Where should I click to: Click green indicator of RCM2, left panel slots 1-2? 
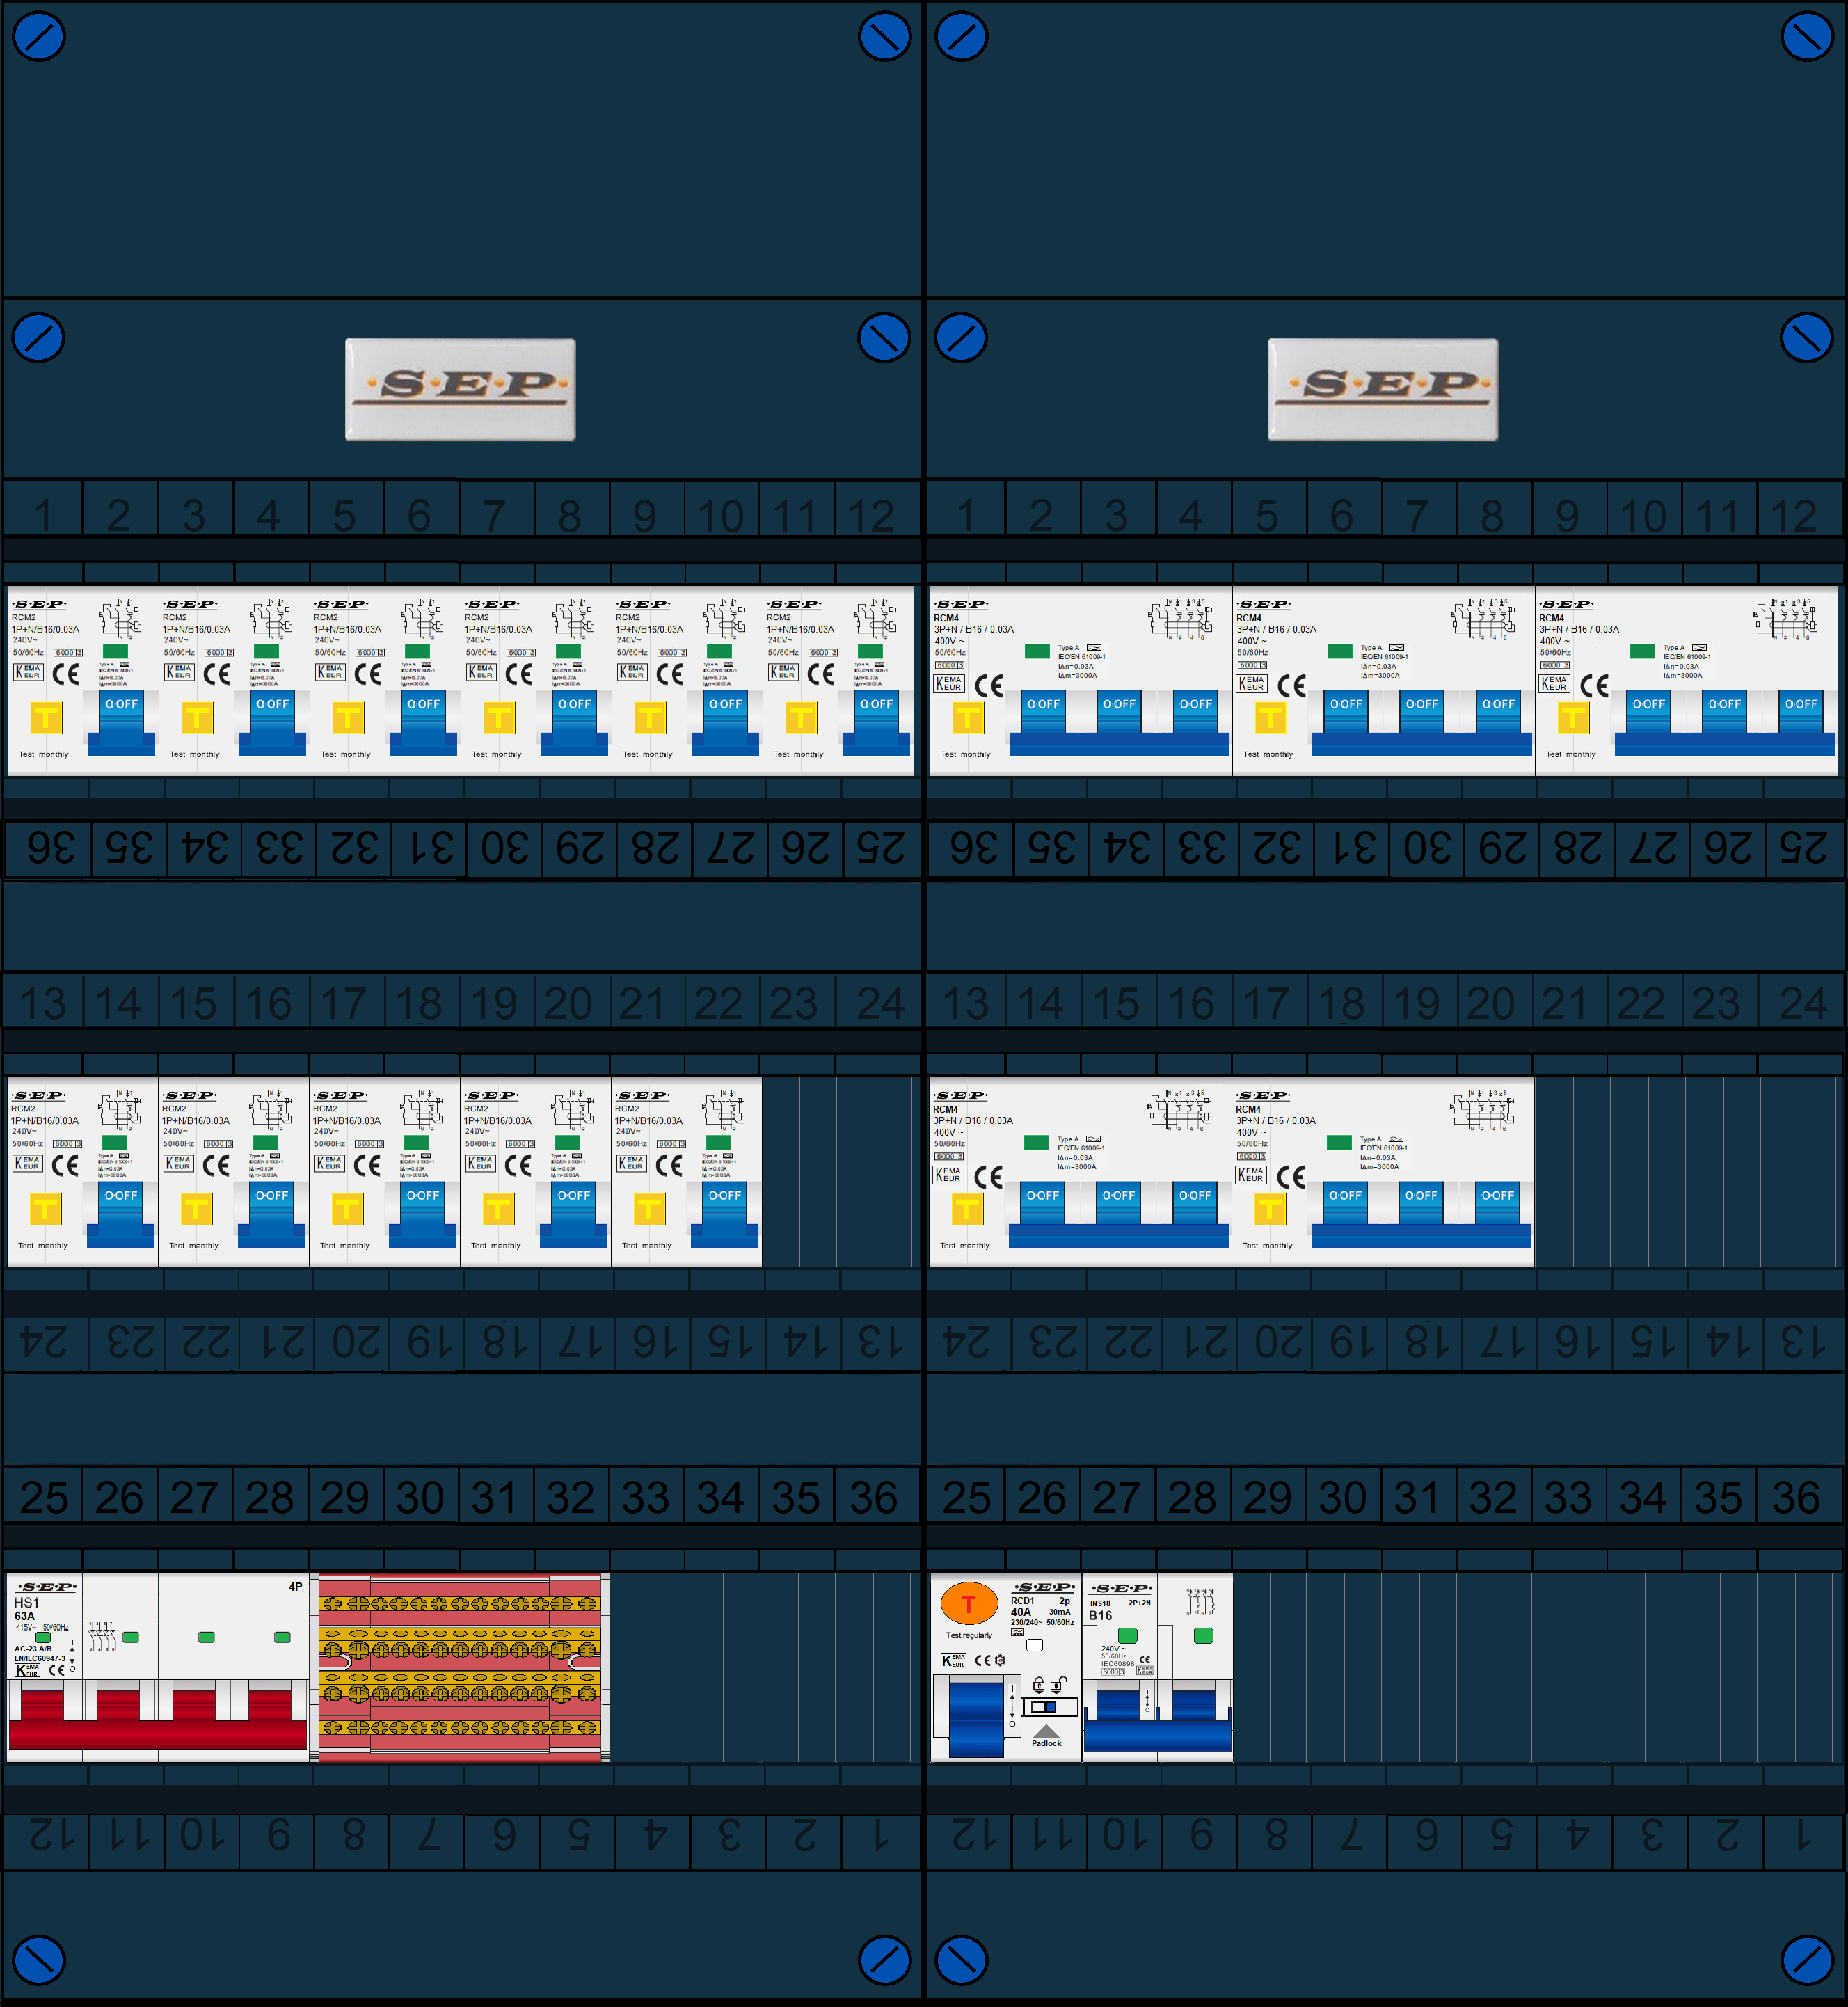coord(116,651)
